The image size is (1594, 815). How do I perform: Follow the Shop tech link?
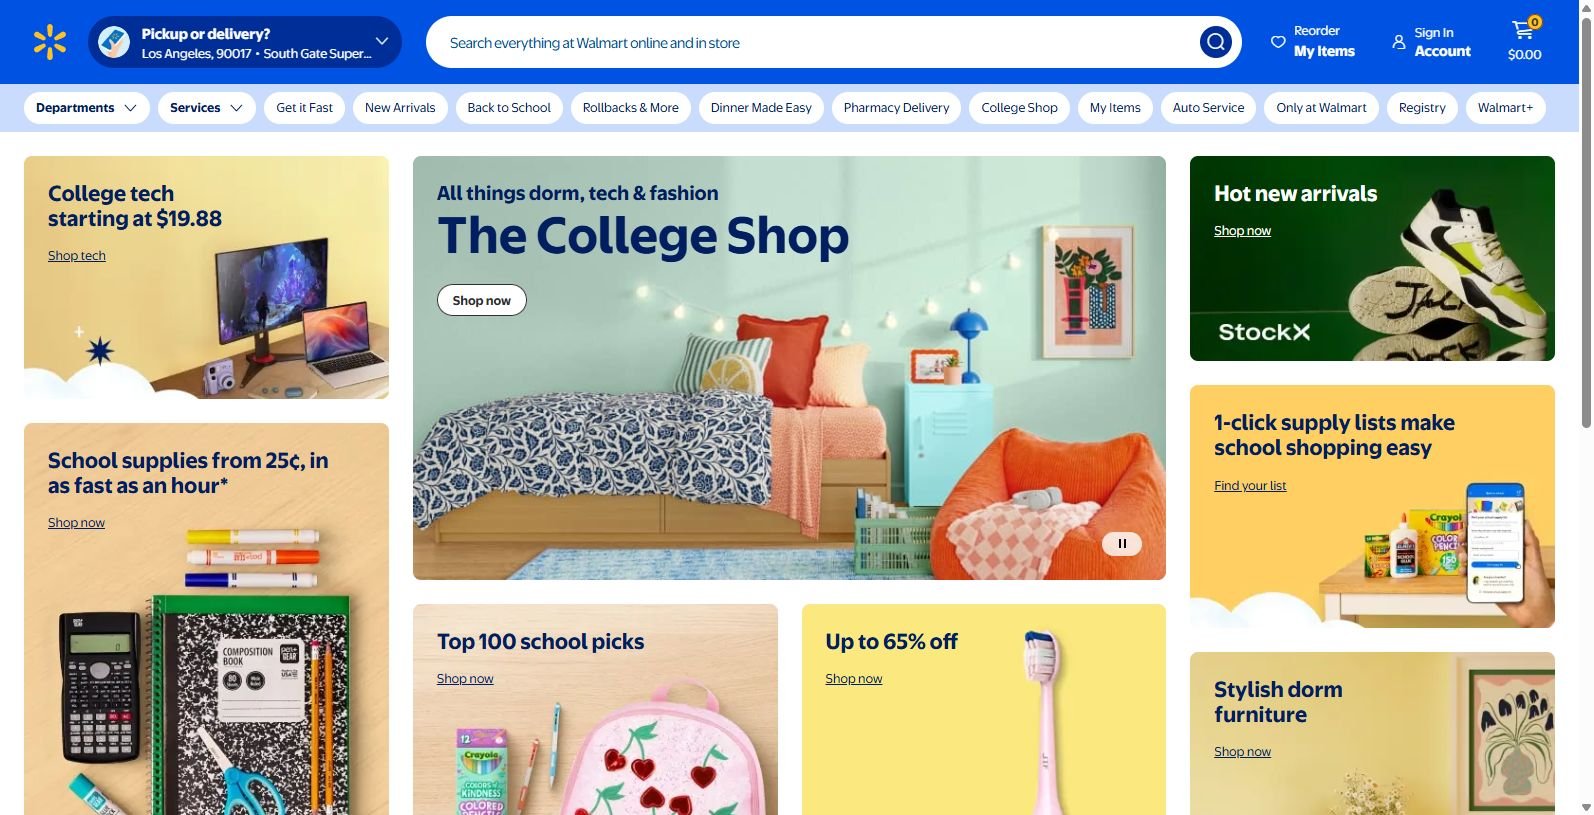coord(77,256)
